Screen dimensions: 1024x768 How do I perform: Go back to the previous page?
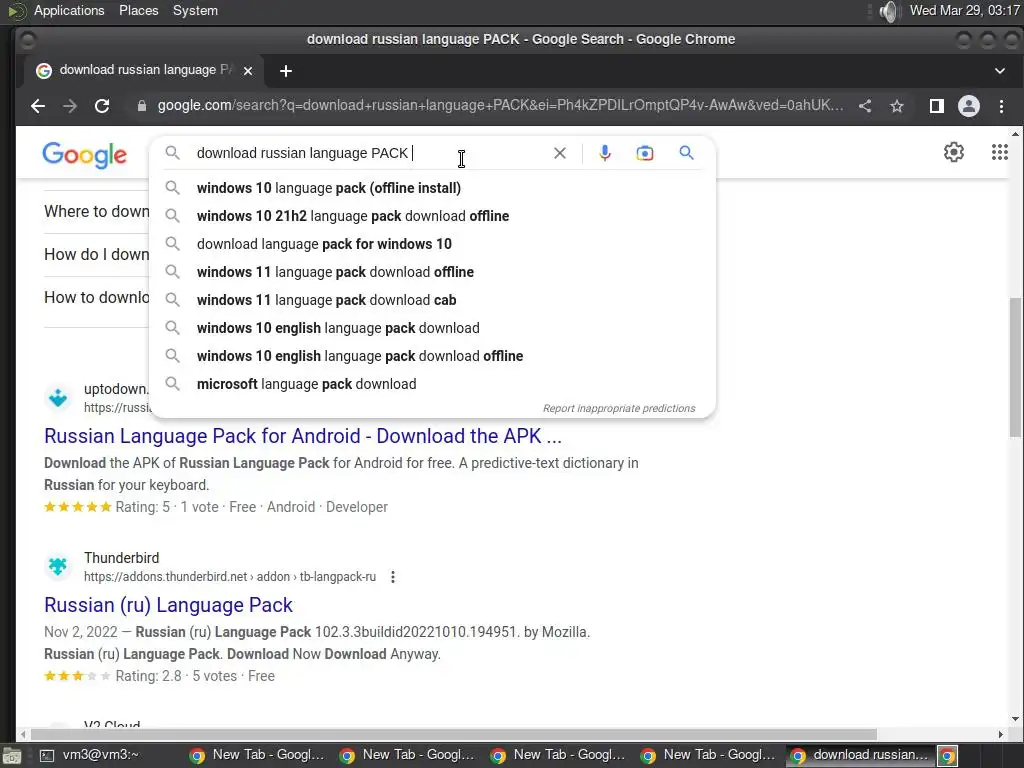coord(38,106)
